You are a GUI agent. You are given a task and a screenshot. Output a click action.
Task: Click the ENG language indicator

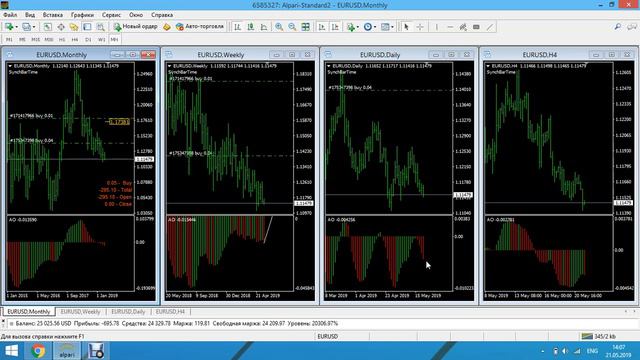coord(592,351)
